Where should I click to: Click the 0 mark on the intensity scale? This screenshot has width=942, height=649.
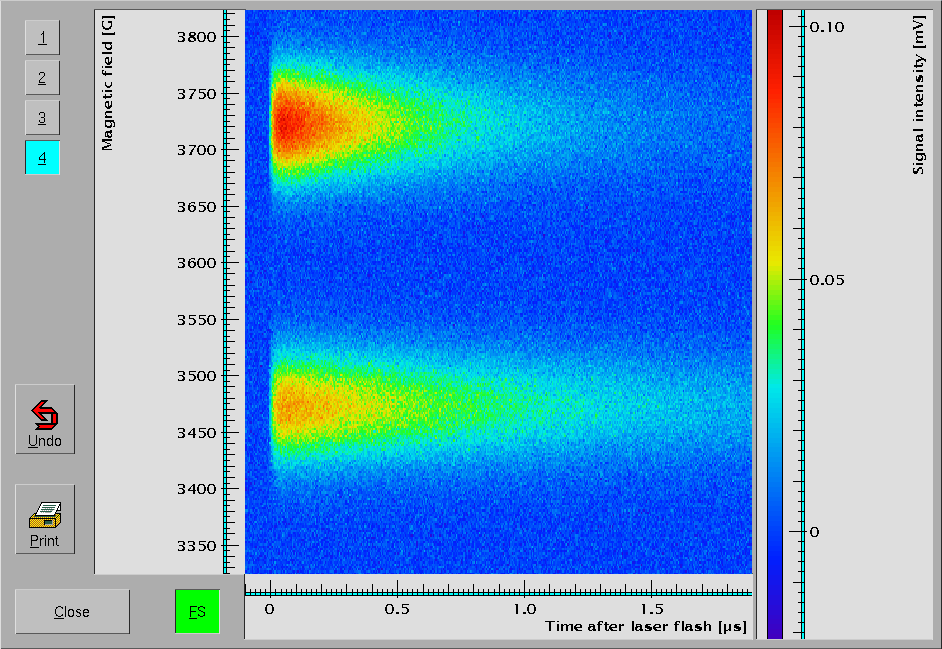pos(814,532)
